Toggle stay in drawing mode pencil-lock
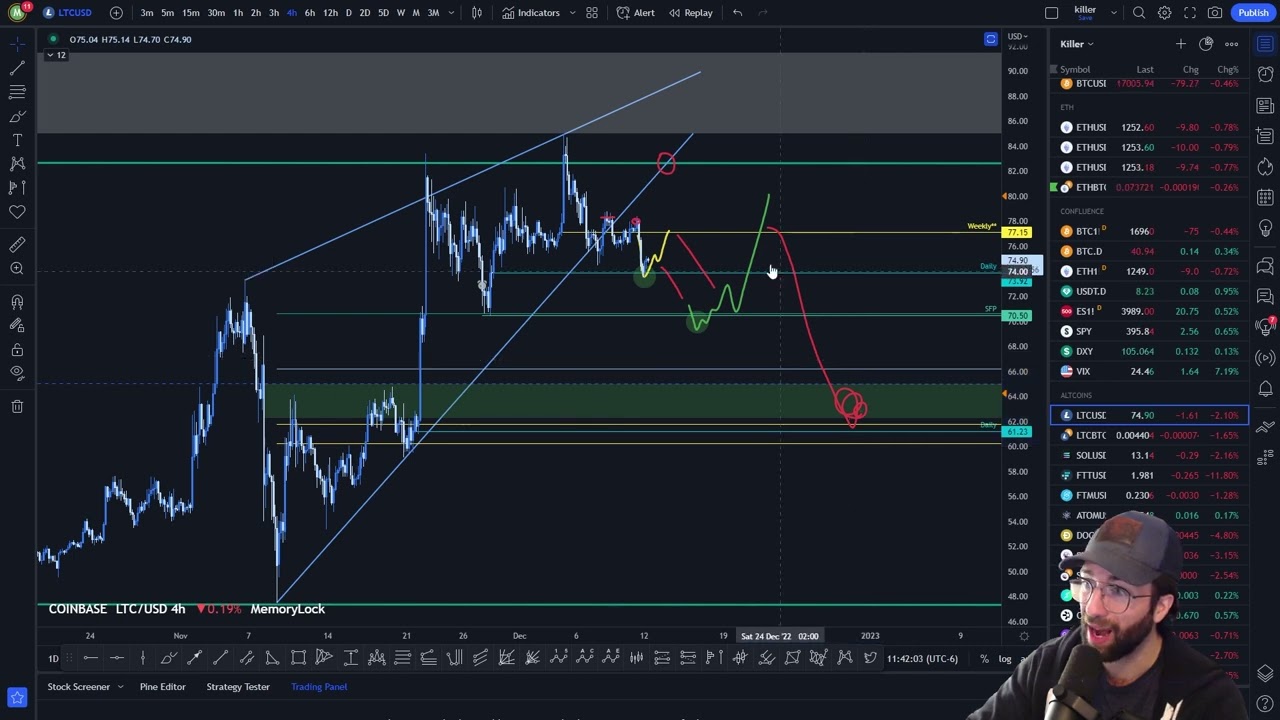Screen dimensions: 1280x720 tap(17, 325)
